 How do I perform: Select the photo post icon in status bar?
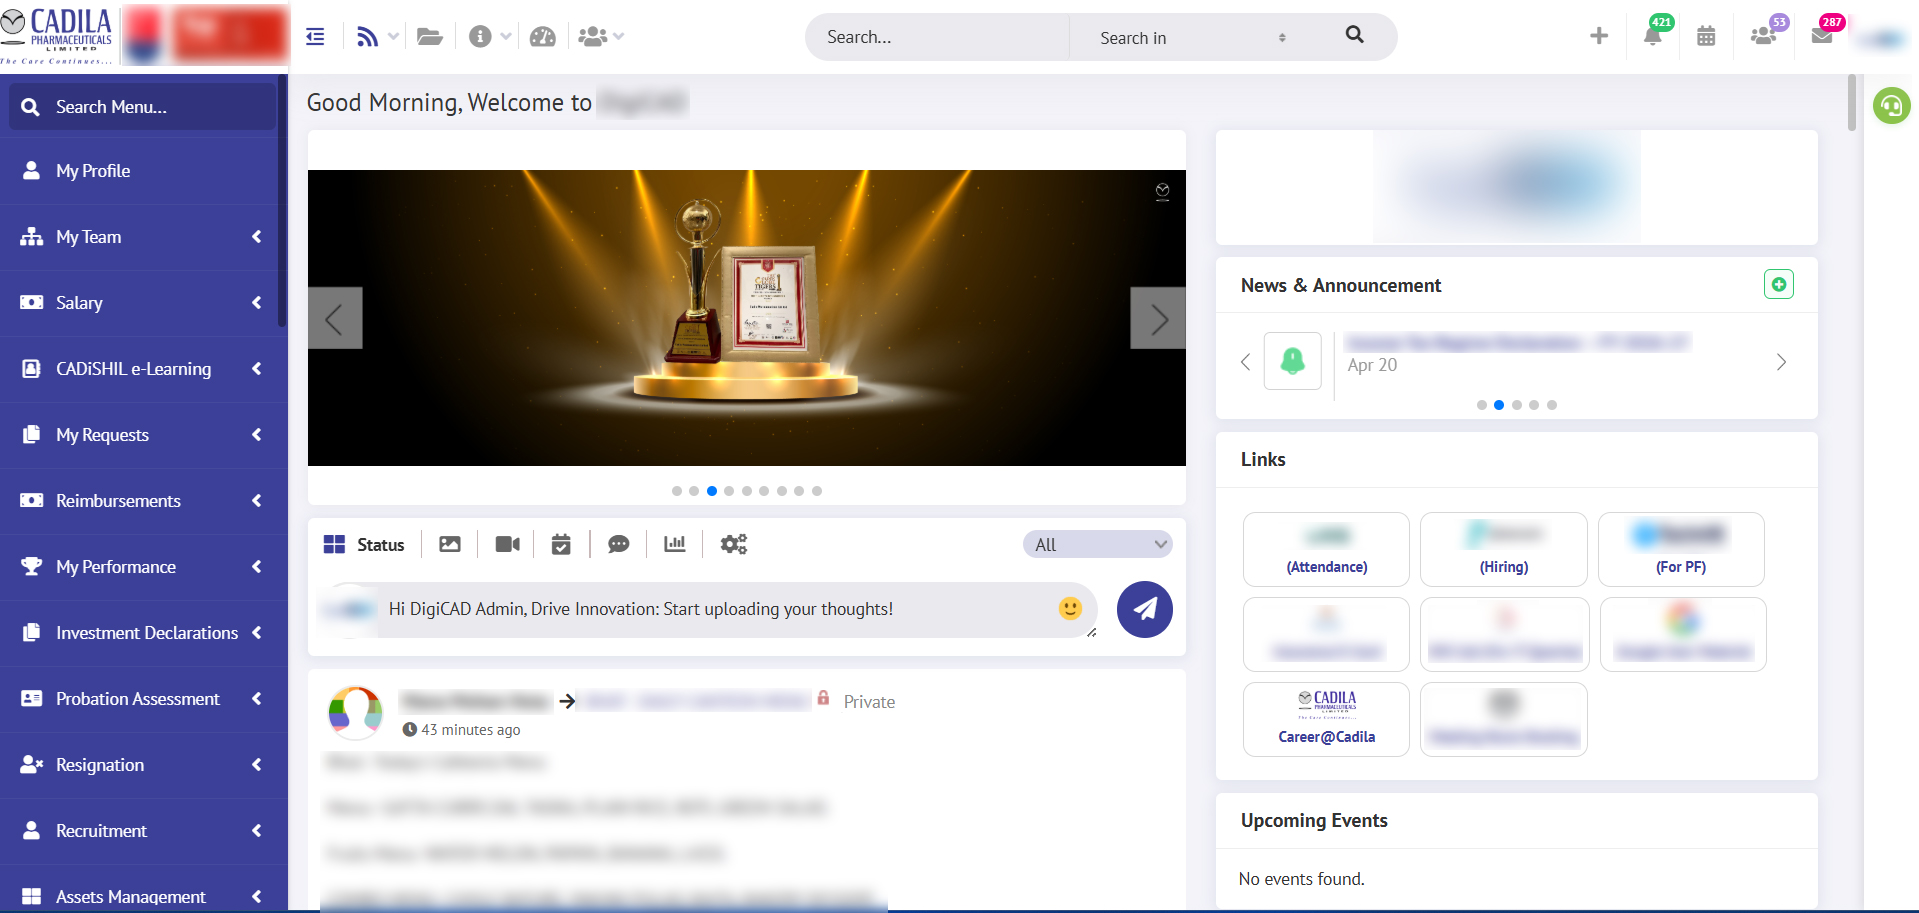tap(450, 544)
